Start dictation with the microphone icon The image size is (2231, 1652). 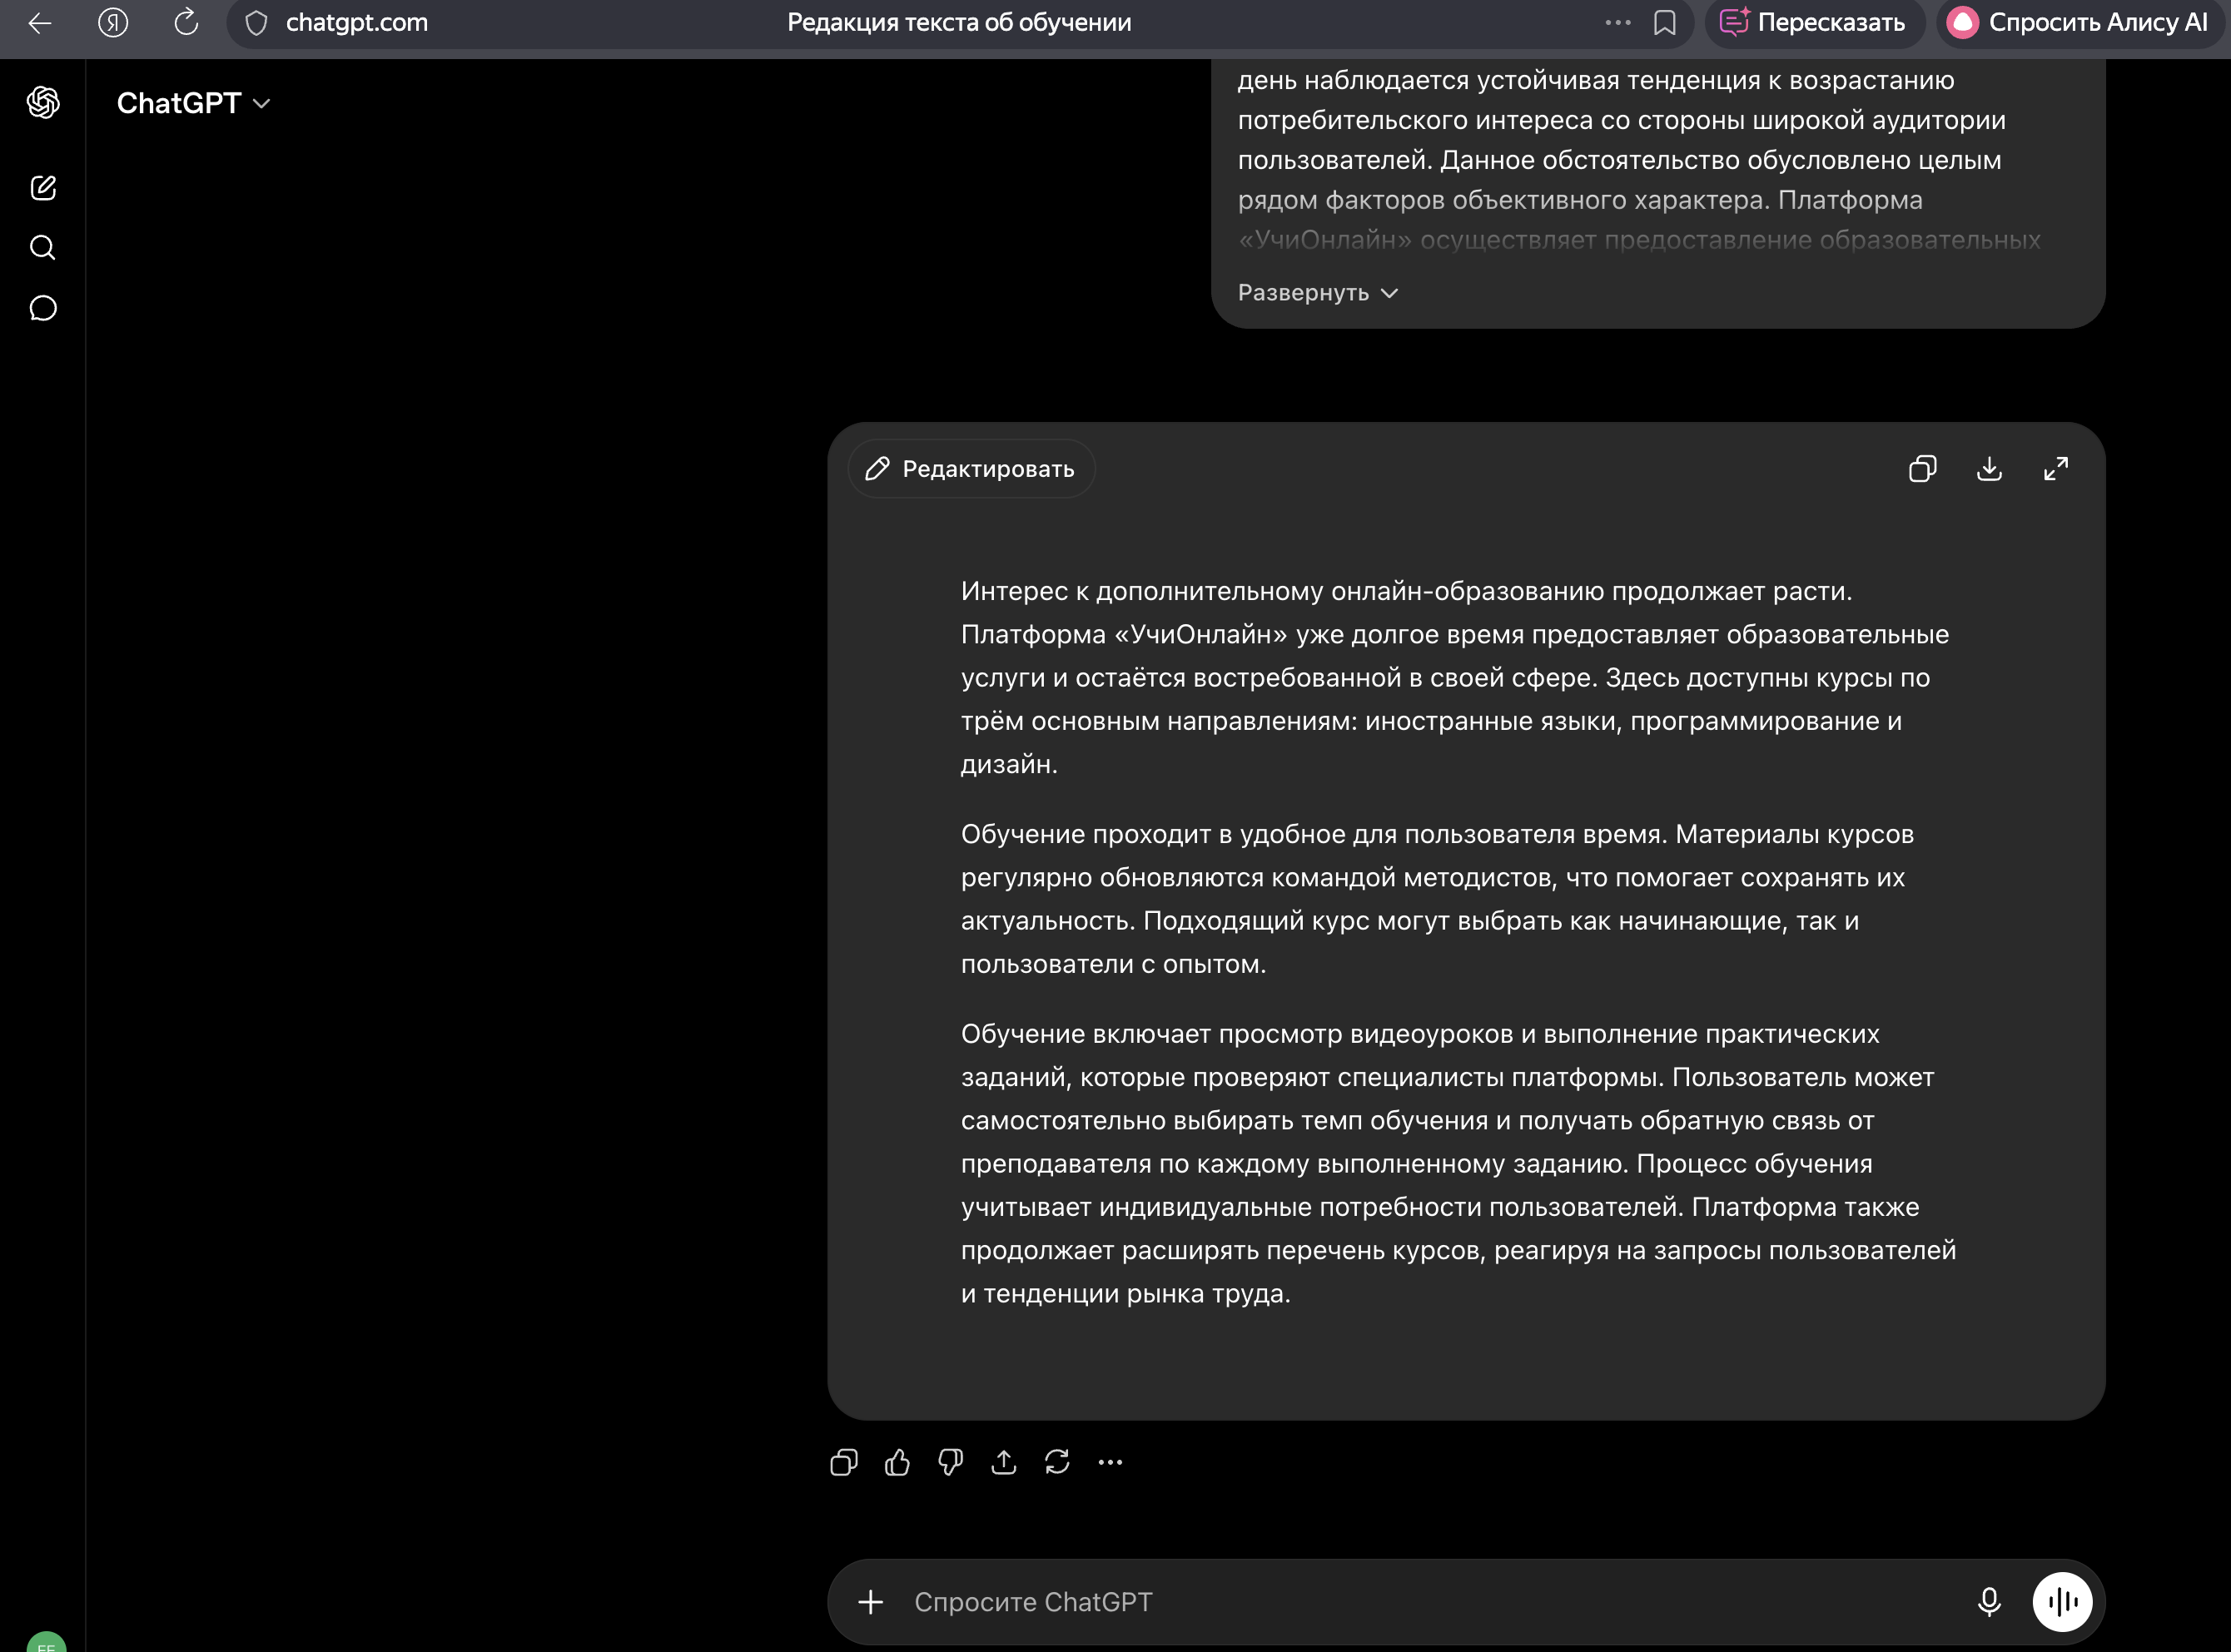[x=1989, y=1602]
